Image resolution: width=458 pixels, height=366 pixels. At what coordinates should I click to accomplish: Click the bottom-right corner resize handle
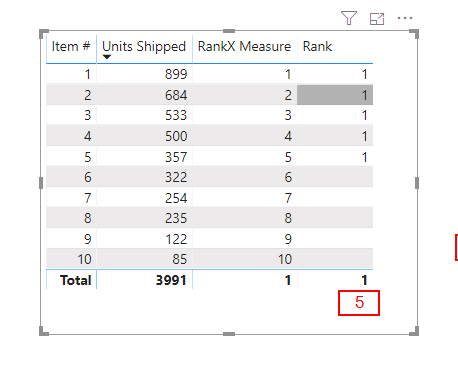[415, 332]
